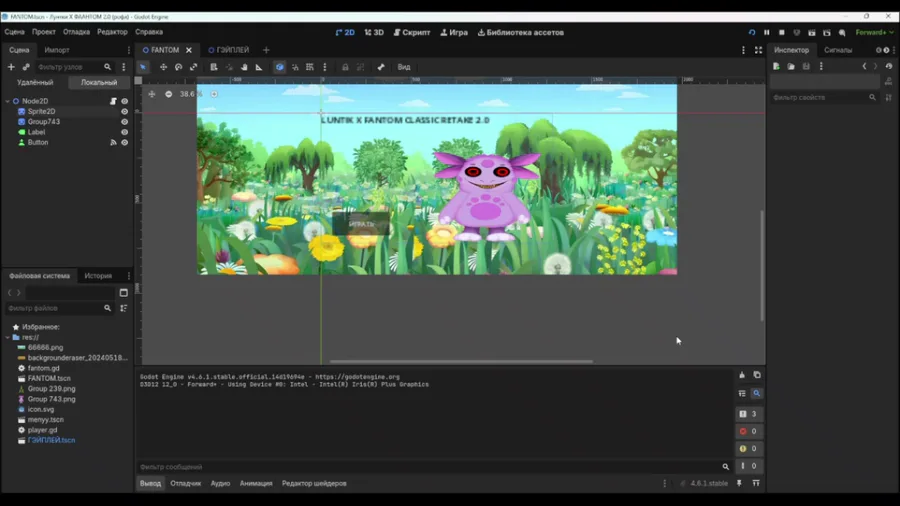Switch to Скрипт workspace
The height and width of the screenshot is (506, 900).
[412, 33]
